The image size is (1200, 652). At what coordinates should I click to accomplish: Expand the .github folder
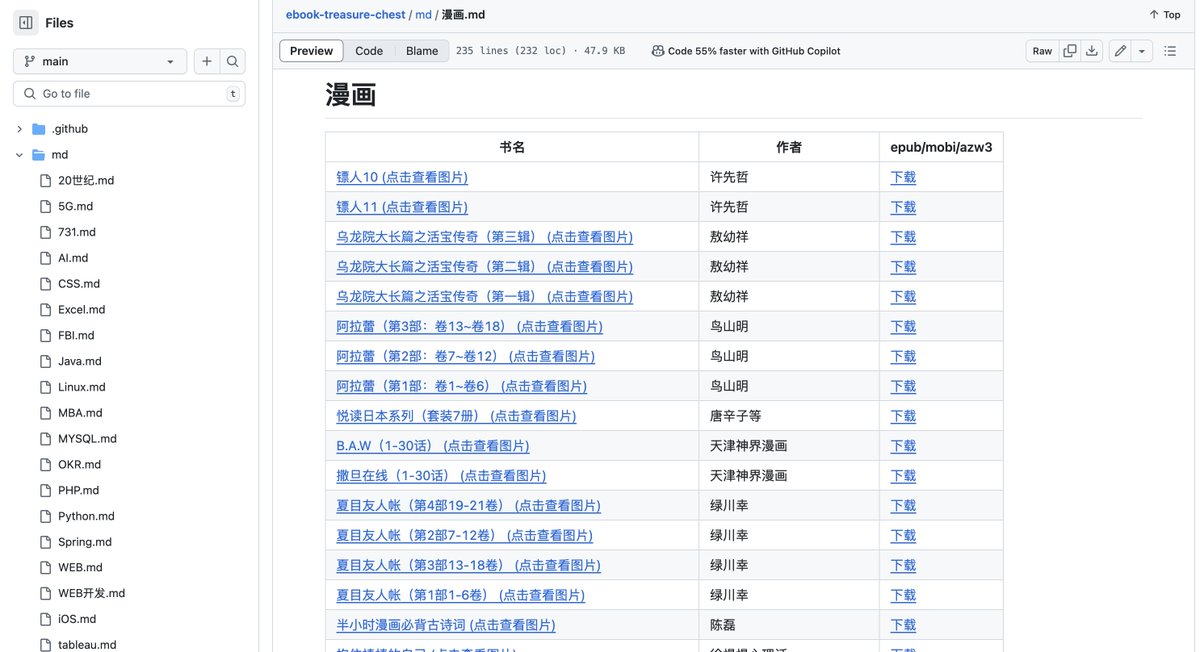(19, 128)
